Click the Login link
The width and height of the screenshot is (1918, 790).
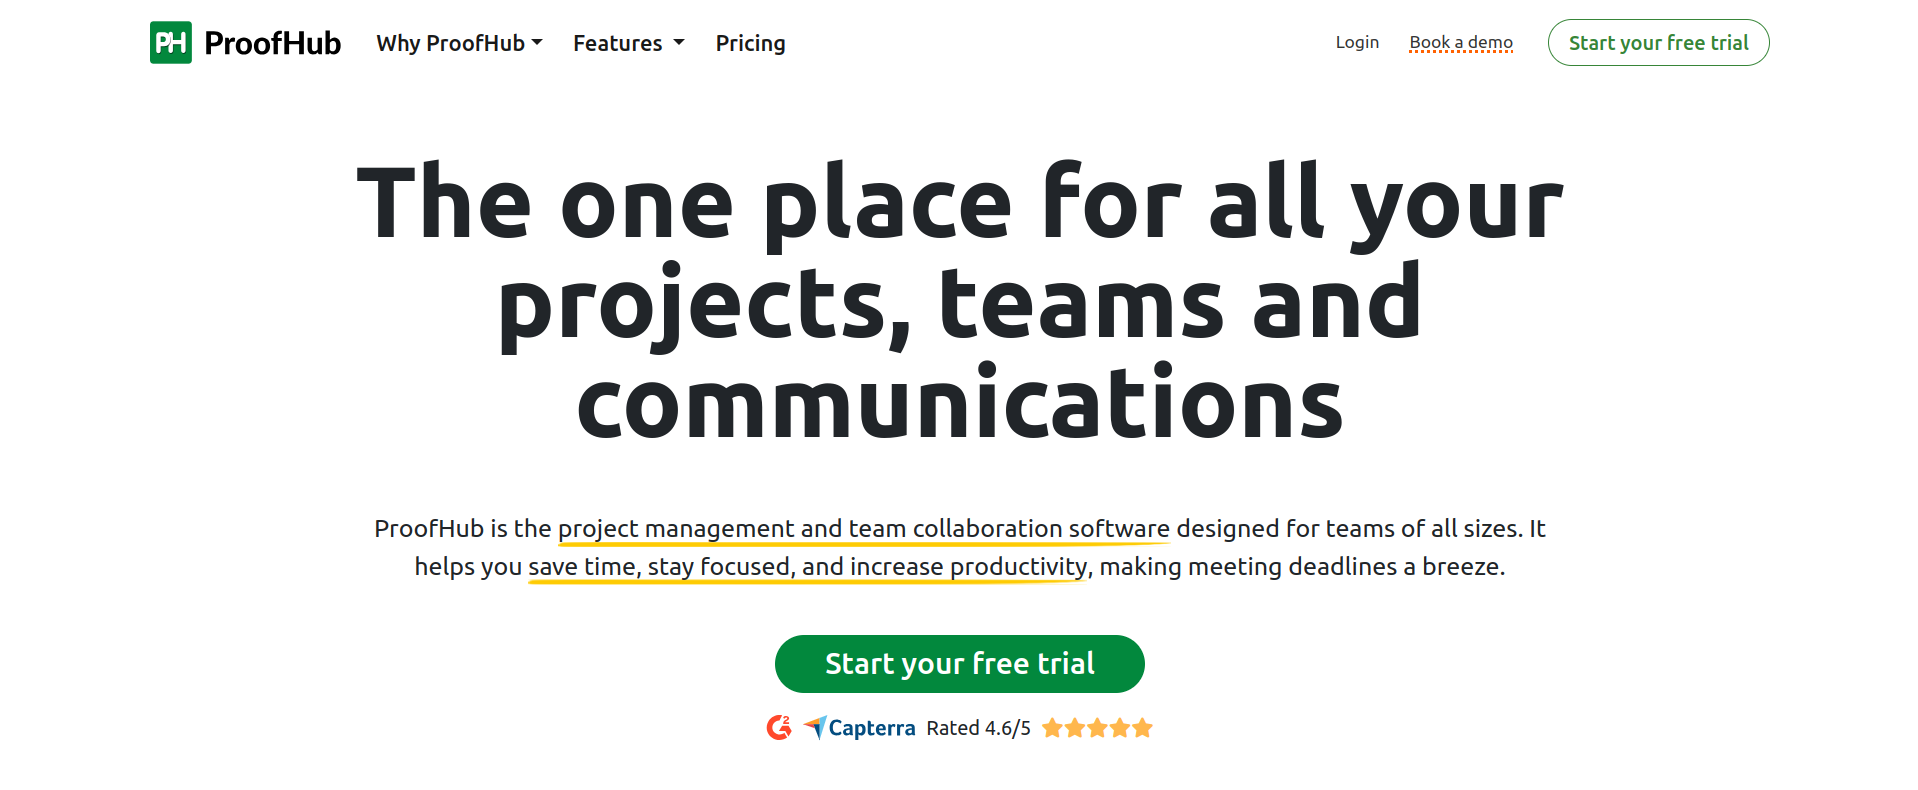[1357, 42]
